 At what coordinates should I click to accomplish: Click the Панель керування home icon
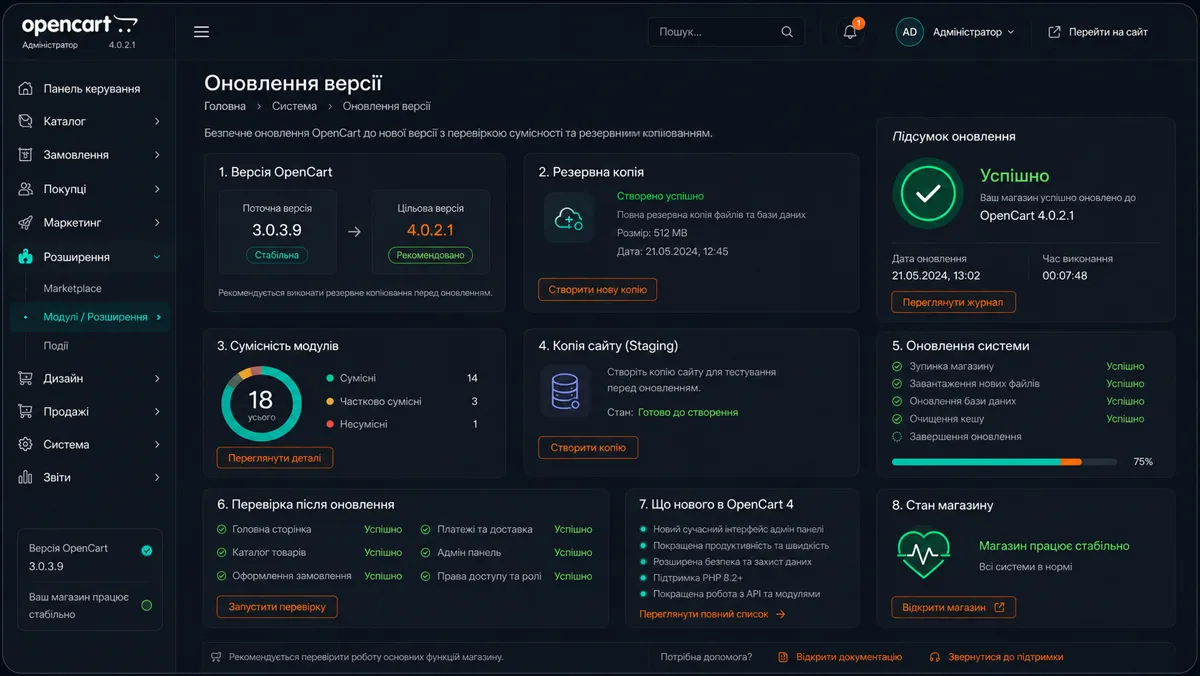click(x=26, y=89)
